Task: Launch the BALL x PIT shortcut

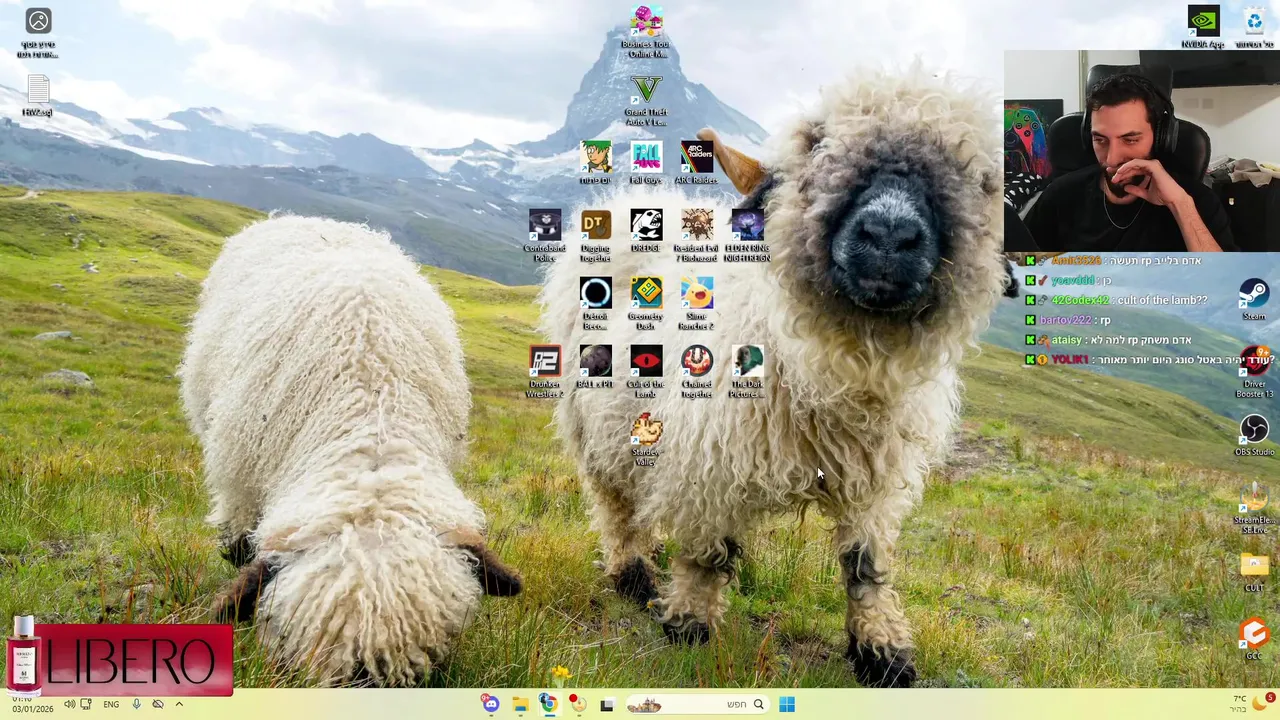Action: [595, 367]
